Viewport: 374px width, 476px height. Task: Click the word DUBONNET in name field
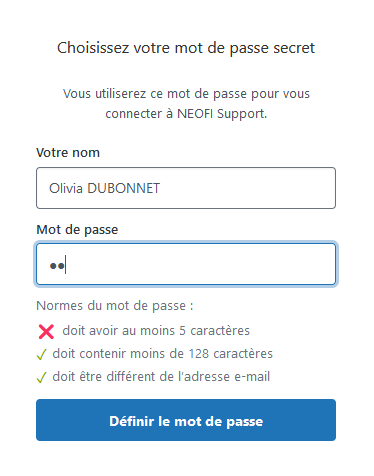pyautogui.click(x=123, y=188)
